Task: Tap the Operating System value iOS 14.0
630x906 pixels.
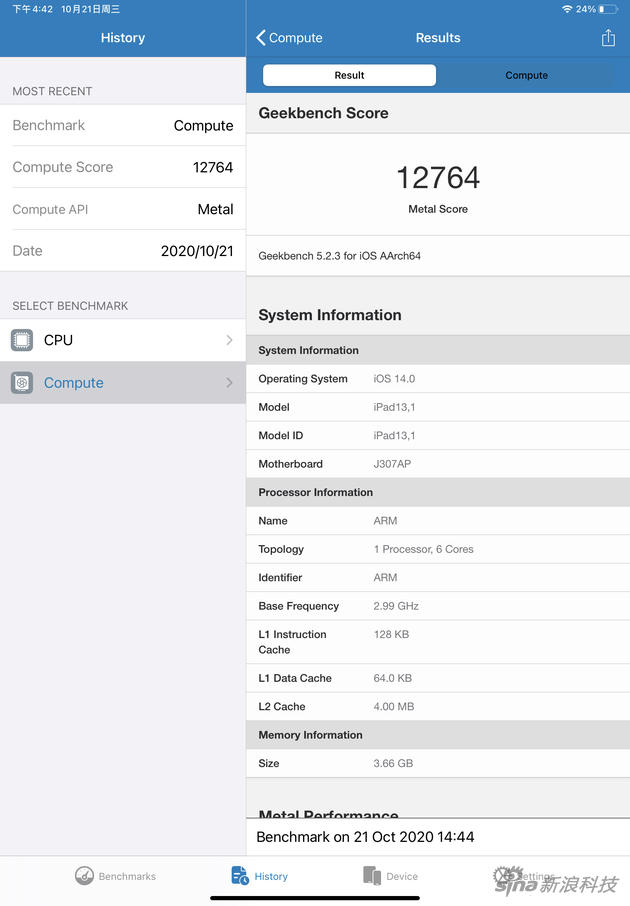Action: 394,379
